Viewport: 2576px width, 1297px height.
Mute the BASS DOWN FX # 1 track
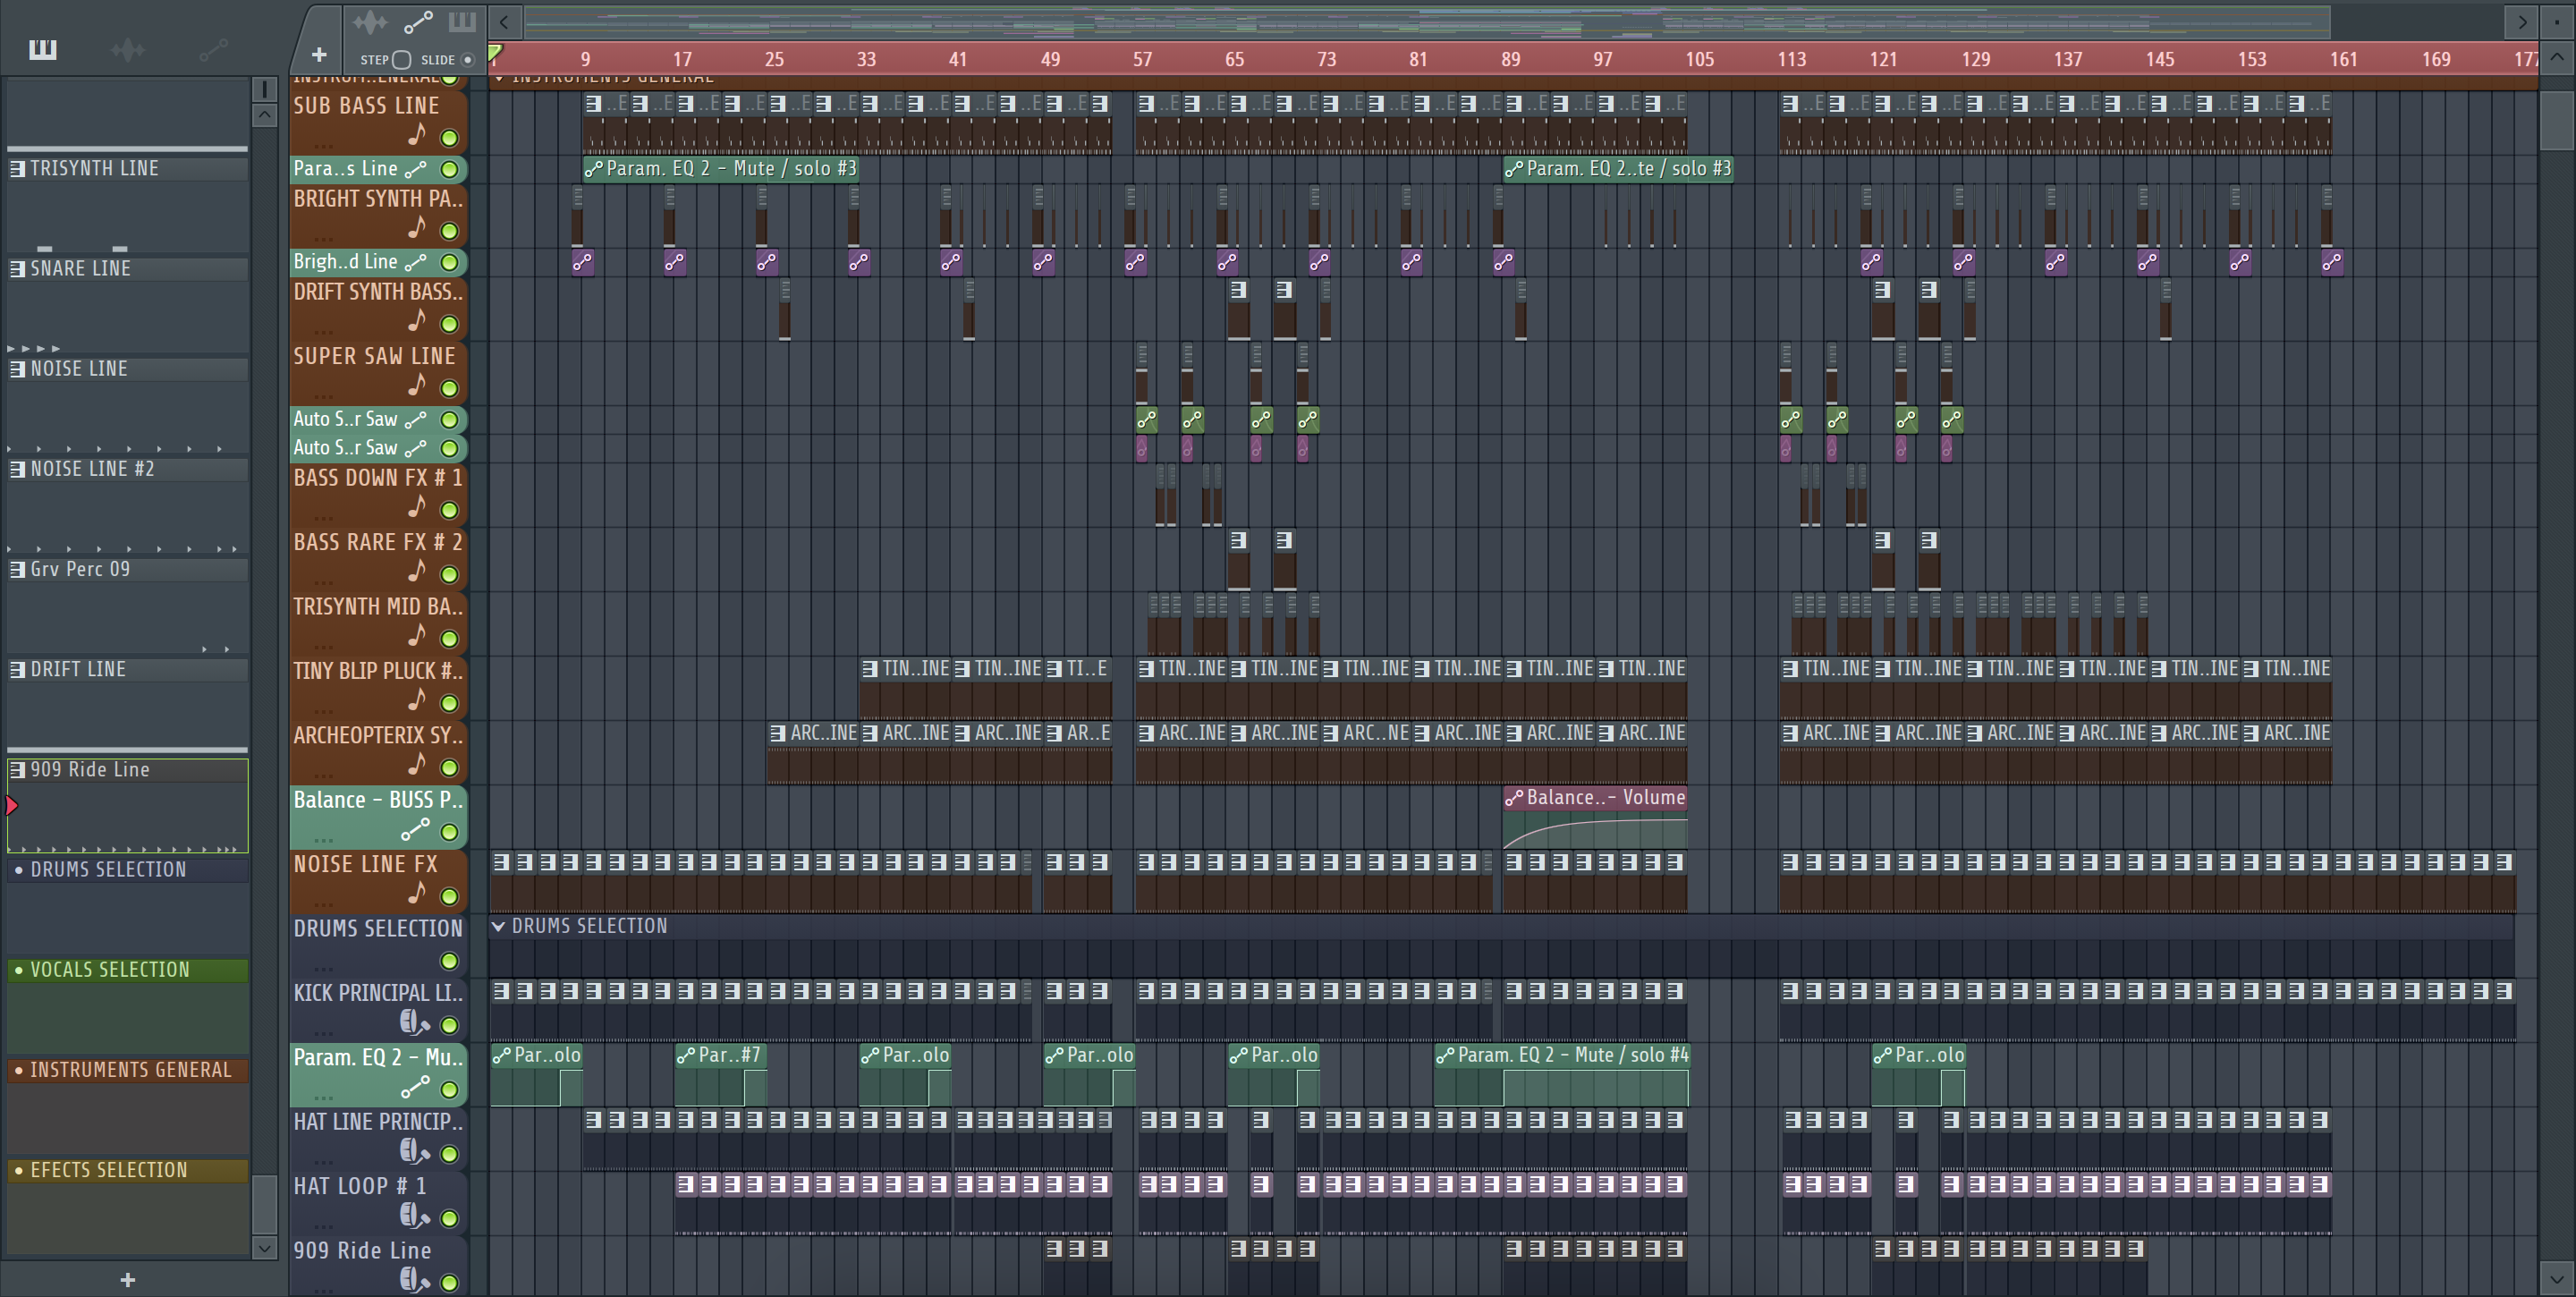point(450,511)
